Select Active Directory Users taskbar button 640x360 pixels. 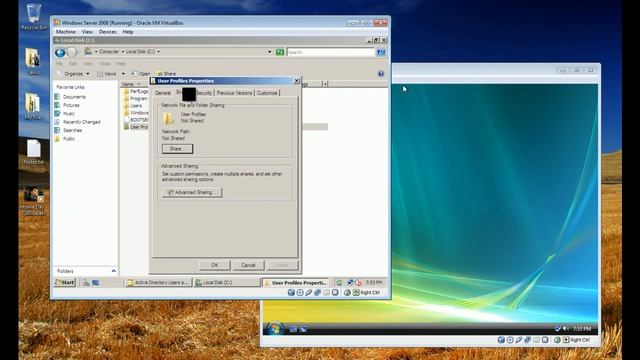(158, 282)
